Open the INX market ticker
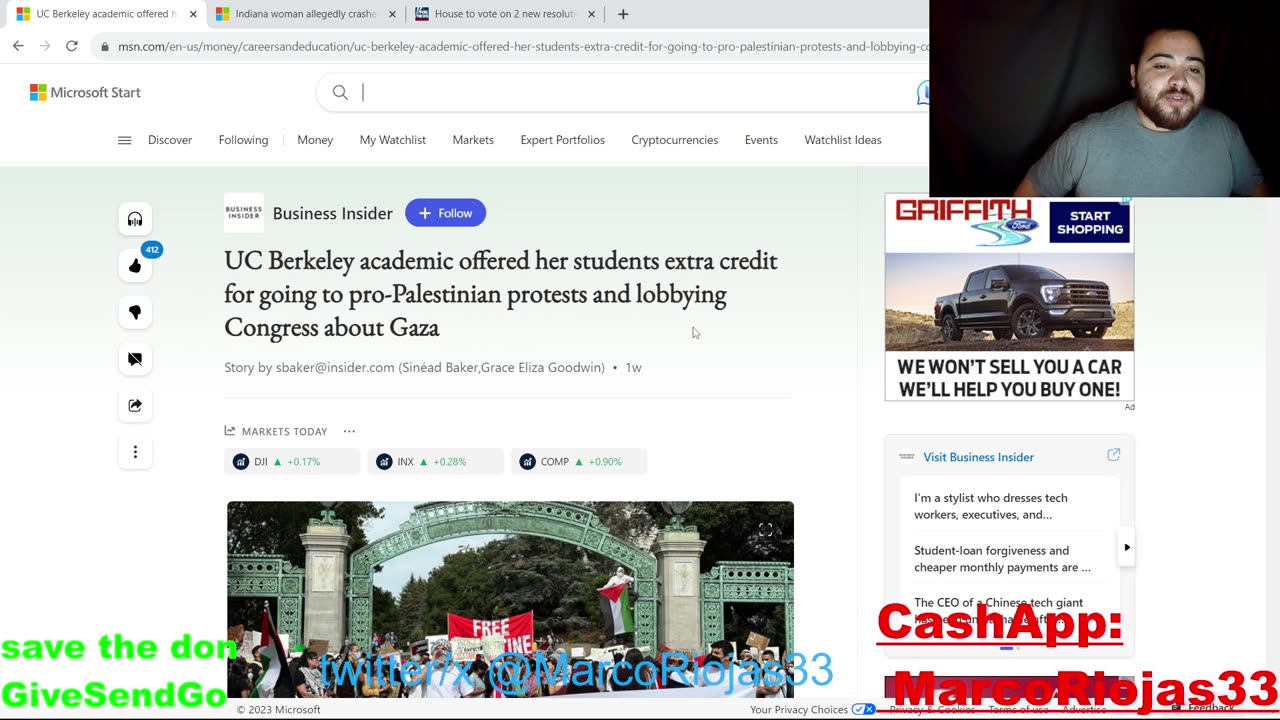Viewport: 1280px width, 720px height. pyautogui.click(x=437, y=461)
